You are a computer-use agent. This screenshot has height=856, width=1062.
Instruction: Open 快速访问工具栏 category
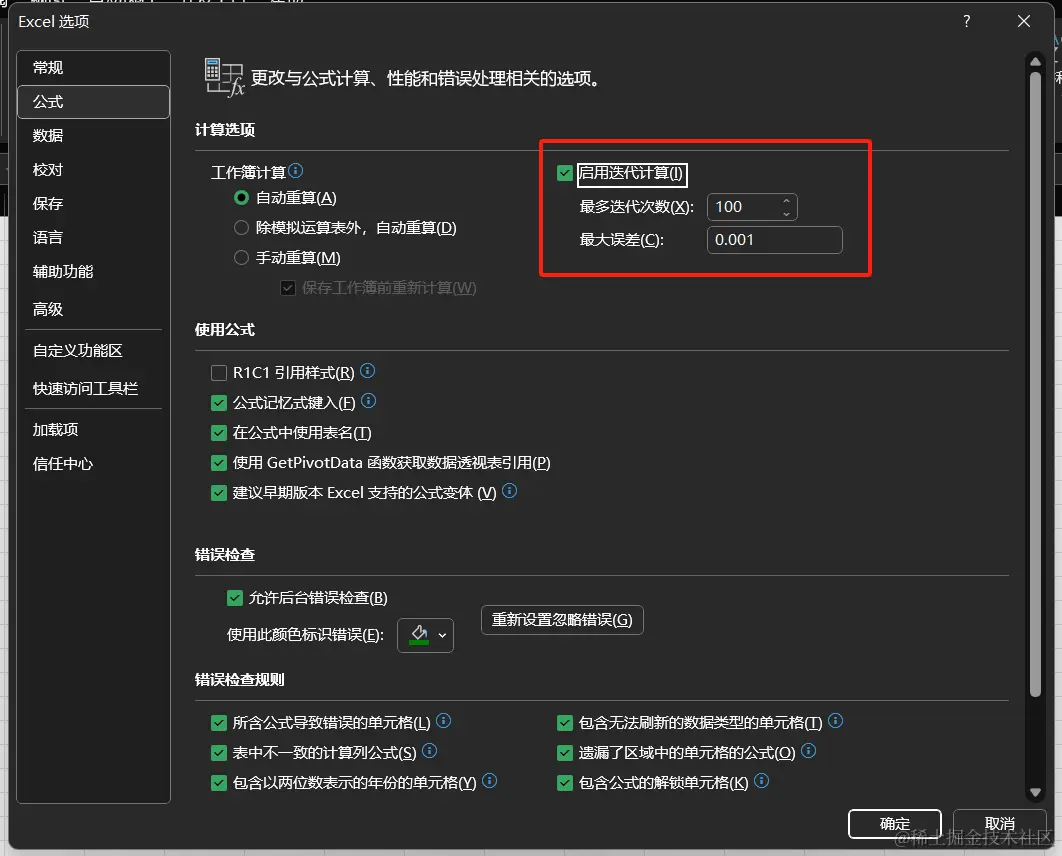point(93,389)
